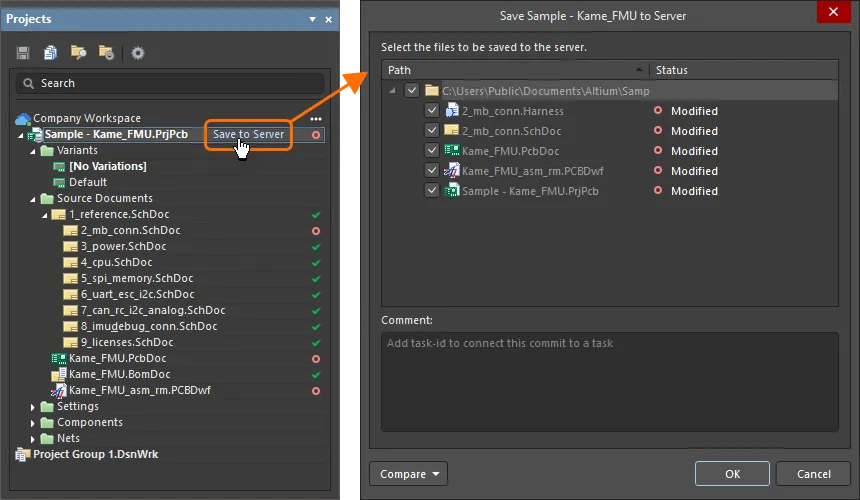The width and height of the screenshot is (860, 500).
Task: Toggle checkbox for Sample - Kame_FMU.PrjPcb in dialog
Action: [432, 190]
